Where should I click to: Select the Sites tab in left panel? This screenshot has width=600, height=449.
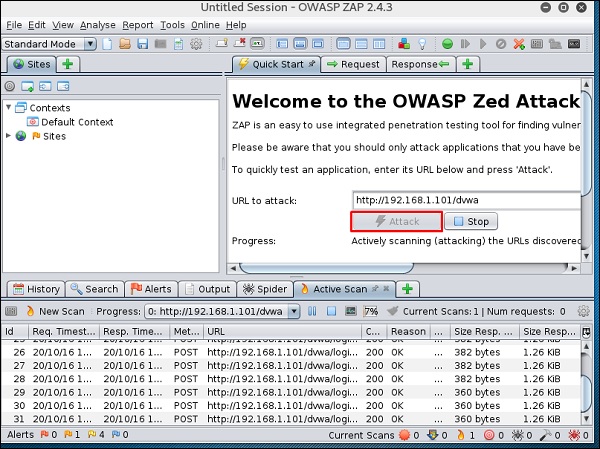[32, 64]
